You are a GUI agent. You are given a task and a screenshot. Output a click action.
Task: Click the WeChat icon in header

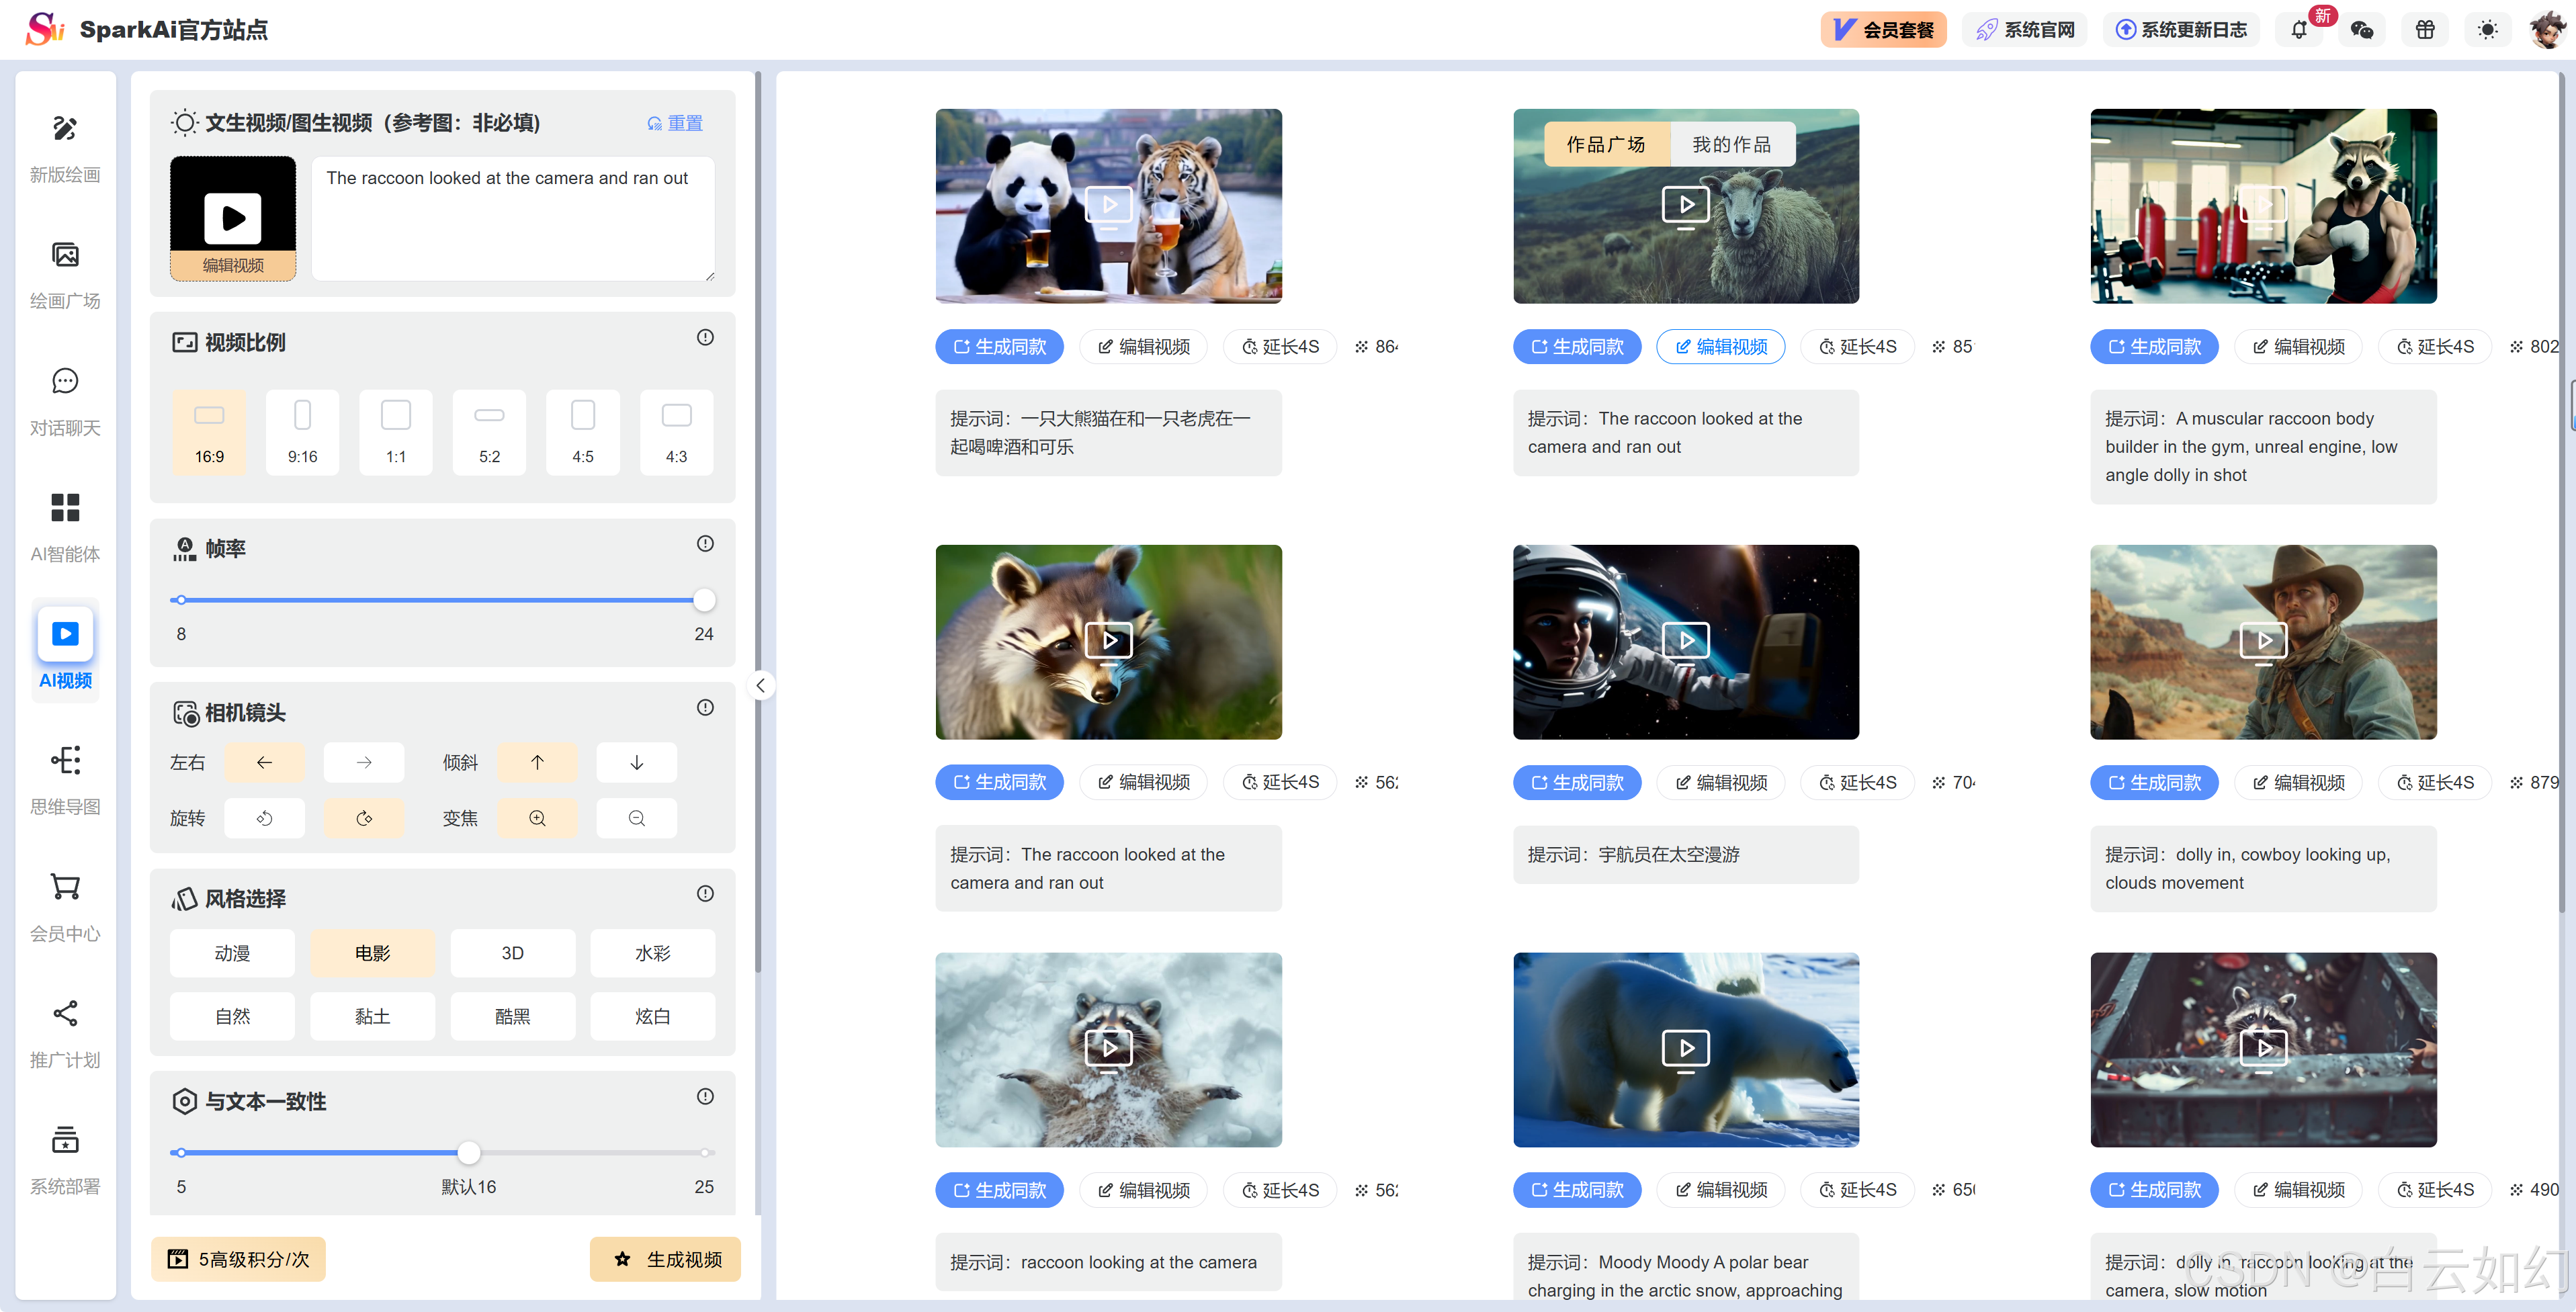(2362, 30)
